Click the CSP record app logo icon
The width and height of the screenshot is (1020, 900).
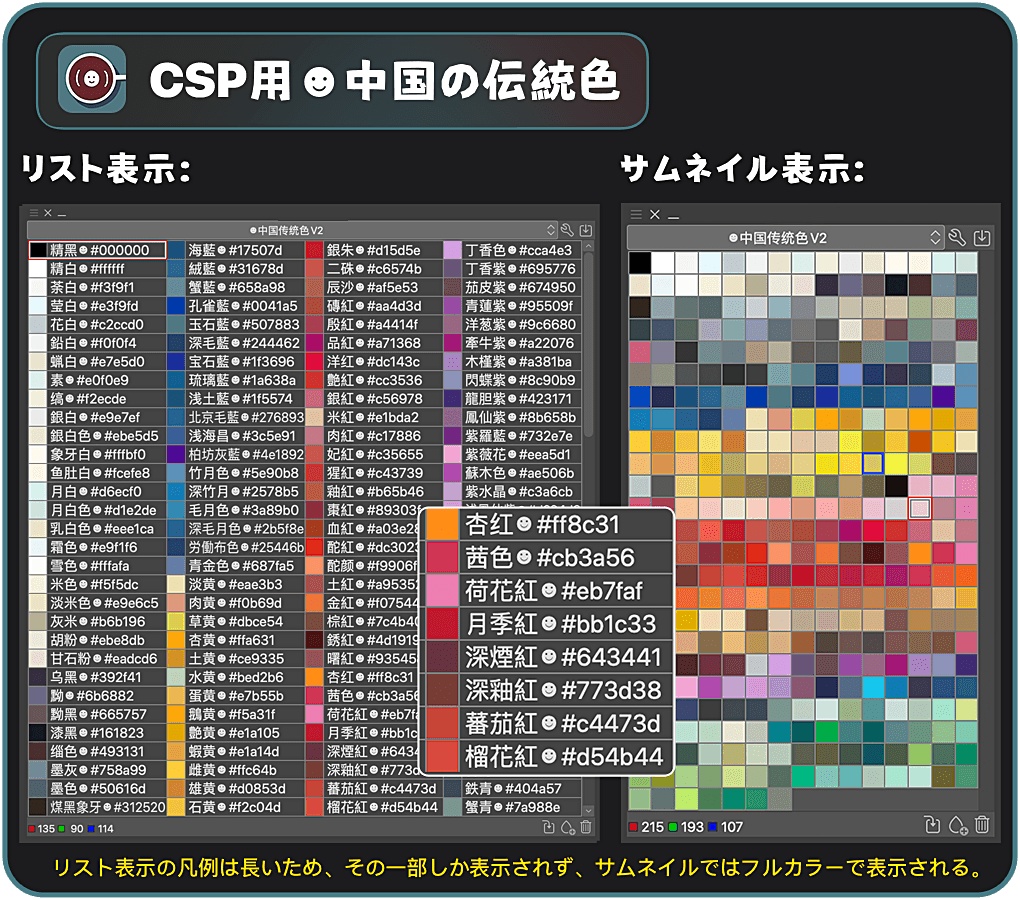pos(92,79)
